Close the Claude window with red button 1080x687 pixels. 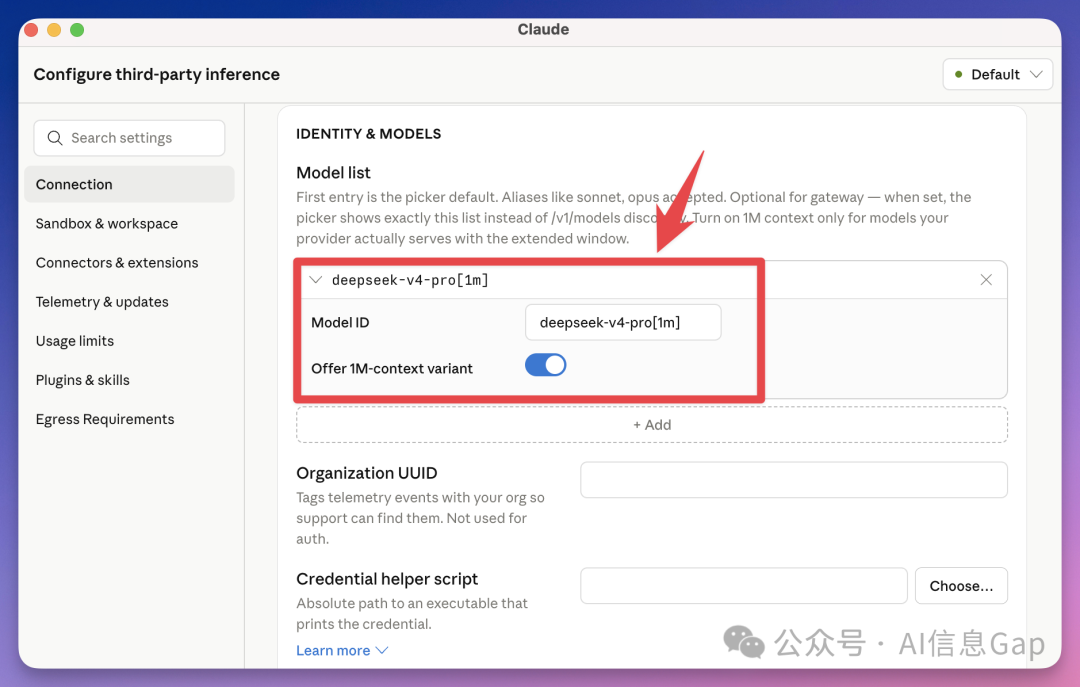click(x=31, y=30)
